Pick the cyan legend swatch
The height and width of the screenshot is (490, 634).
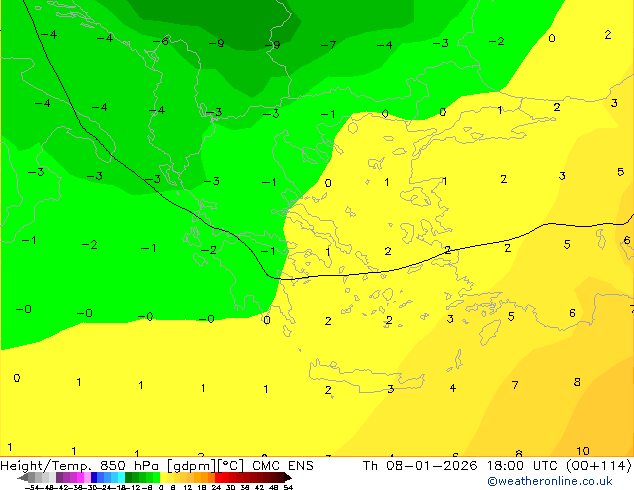[121, 477]
